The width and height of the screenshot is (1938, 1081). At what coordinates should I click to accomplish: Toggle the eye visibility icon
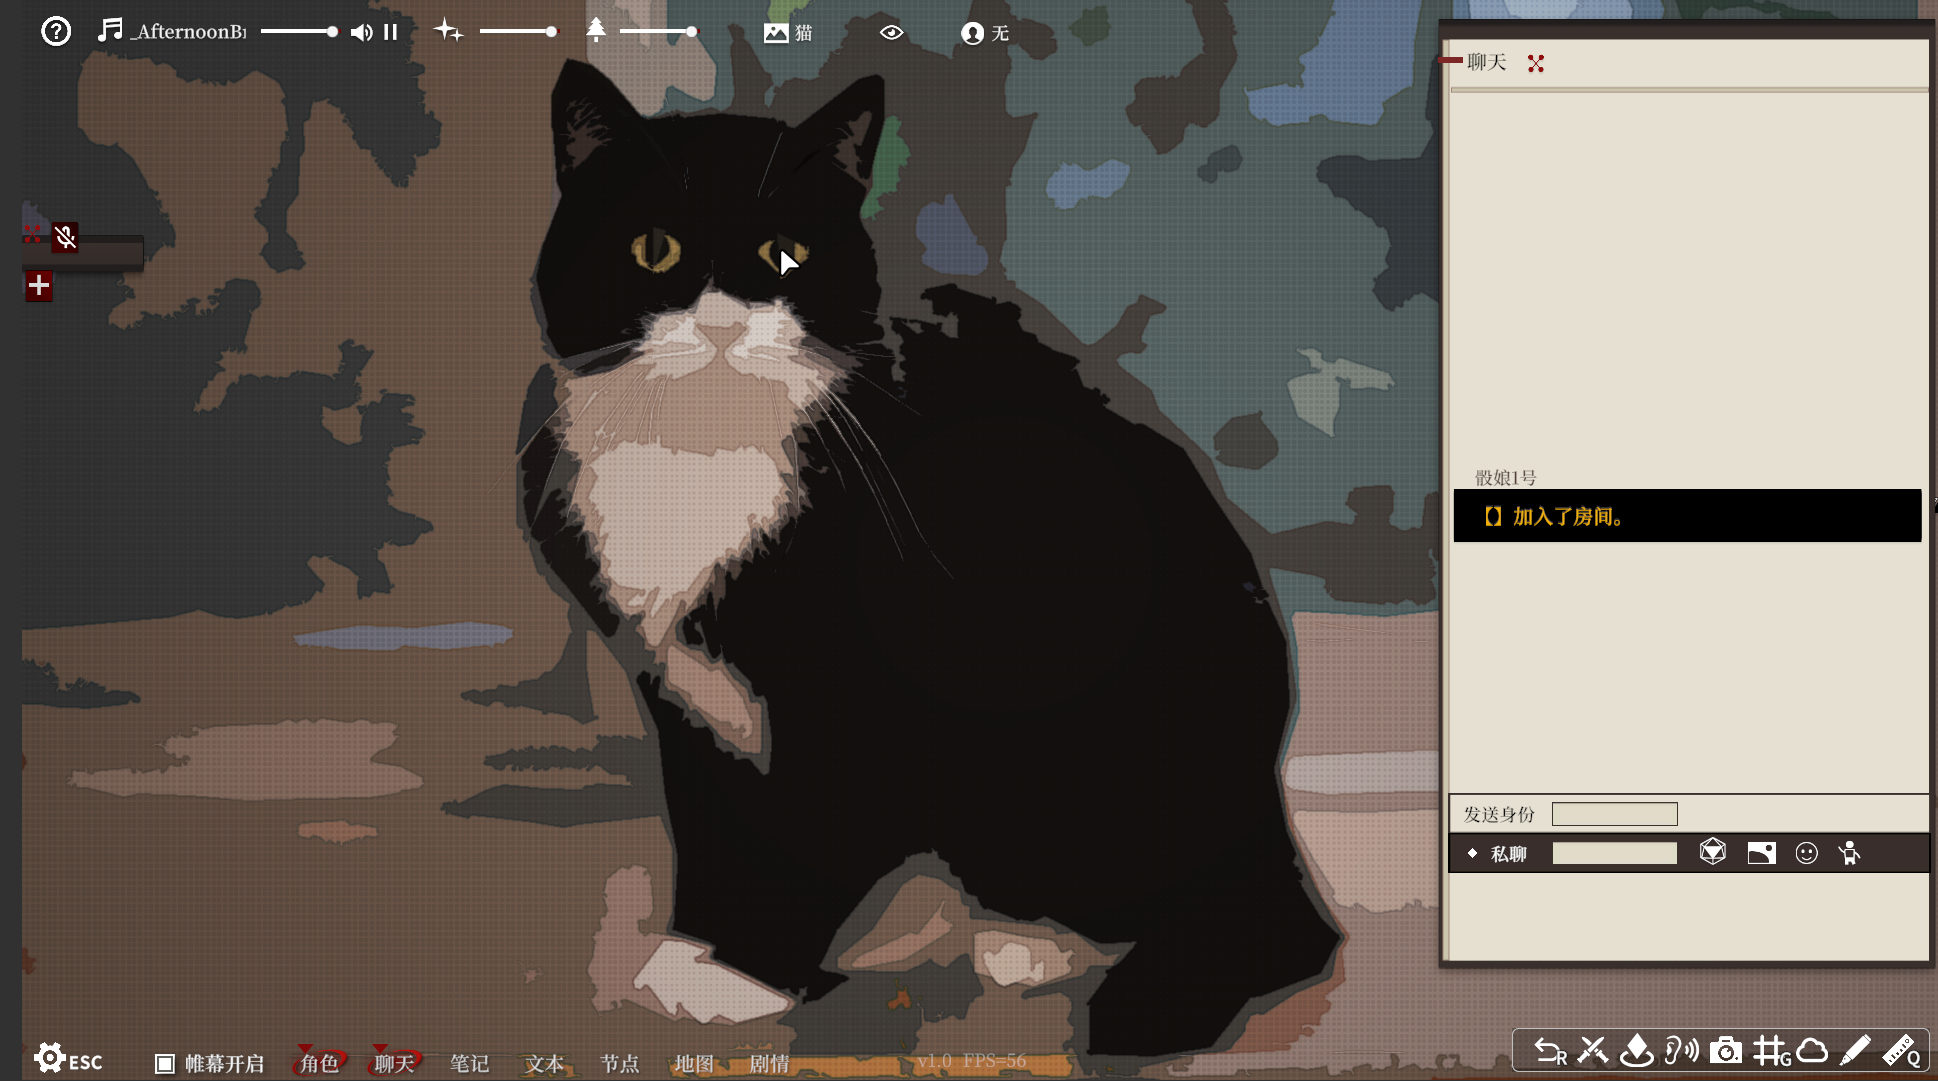pos(891,33)
